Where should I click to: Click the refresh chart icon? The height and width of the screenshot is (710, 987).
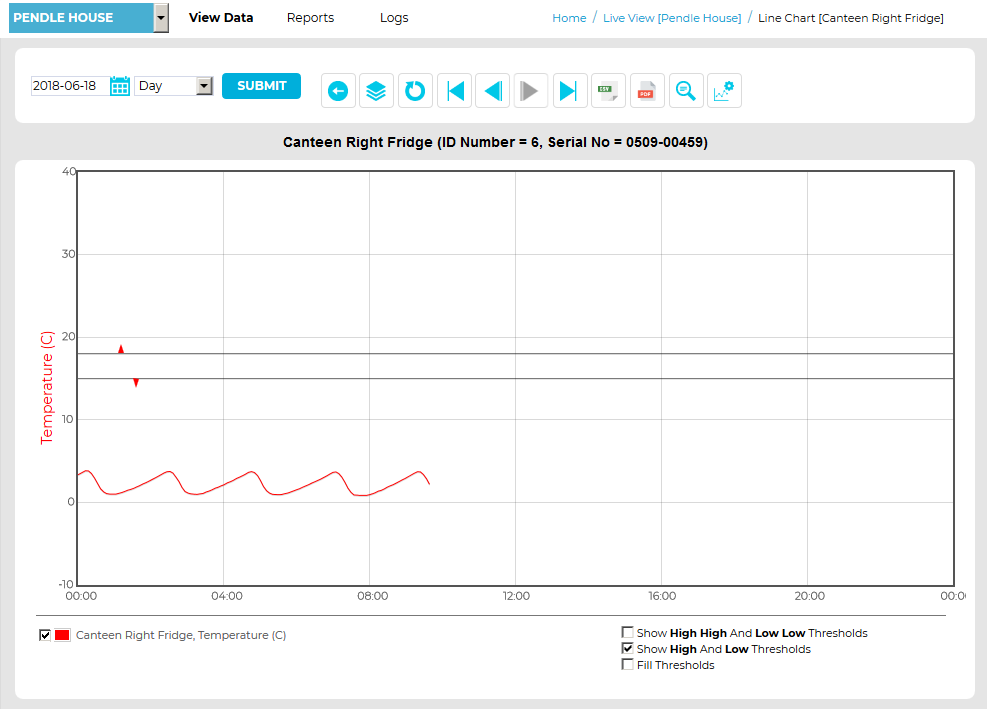(415, 91)
